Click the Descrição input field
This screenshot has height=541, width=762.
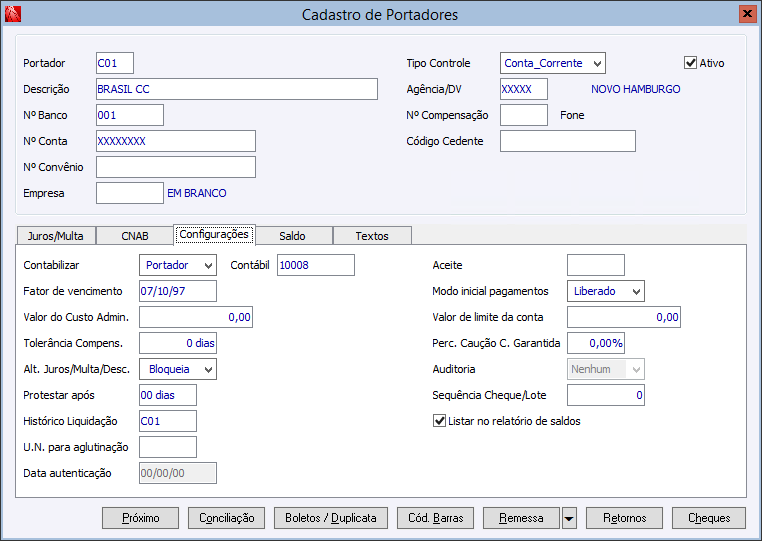(236, 89)
